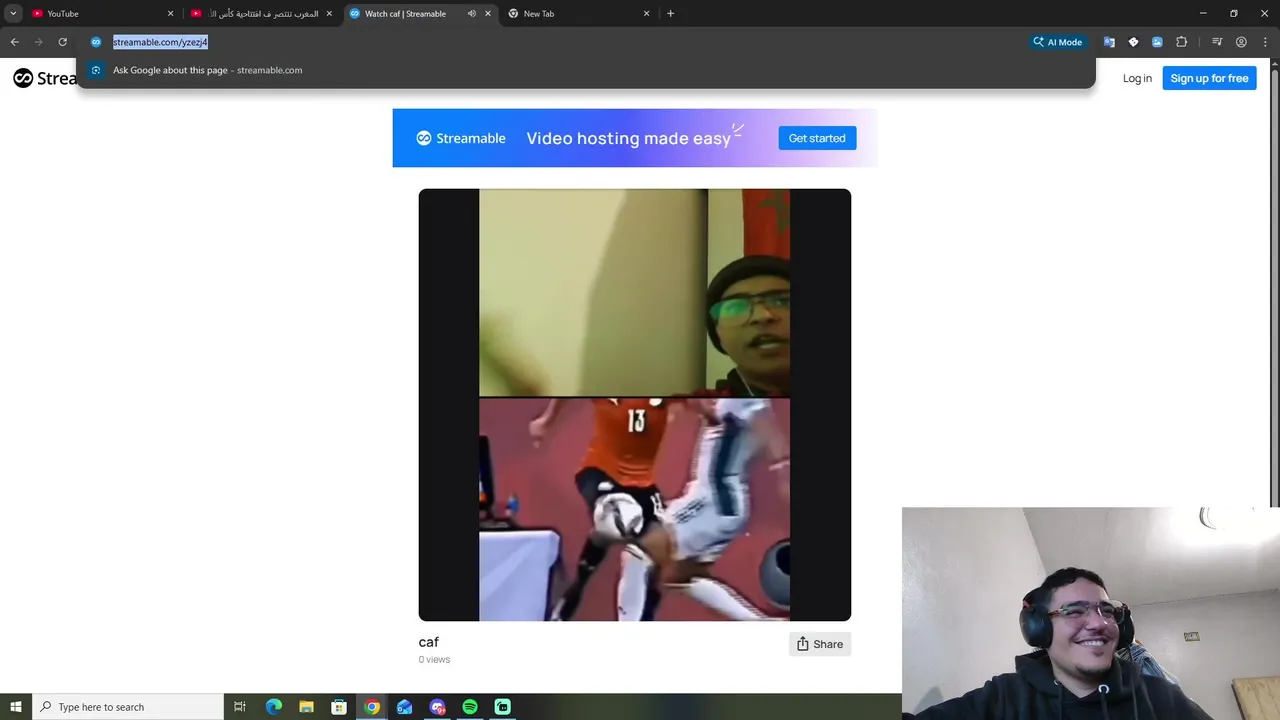This screenshot has width=1280, height=720.
Task: Click the Sign up for free button
Action: pyautogui.click(x=1209, y=78)
